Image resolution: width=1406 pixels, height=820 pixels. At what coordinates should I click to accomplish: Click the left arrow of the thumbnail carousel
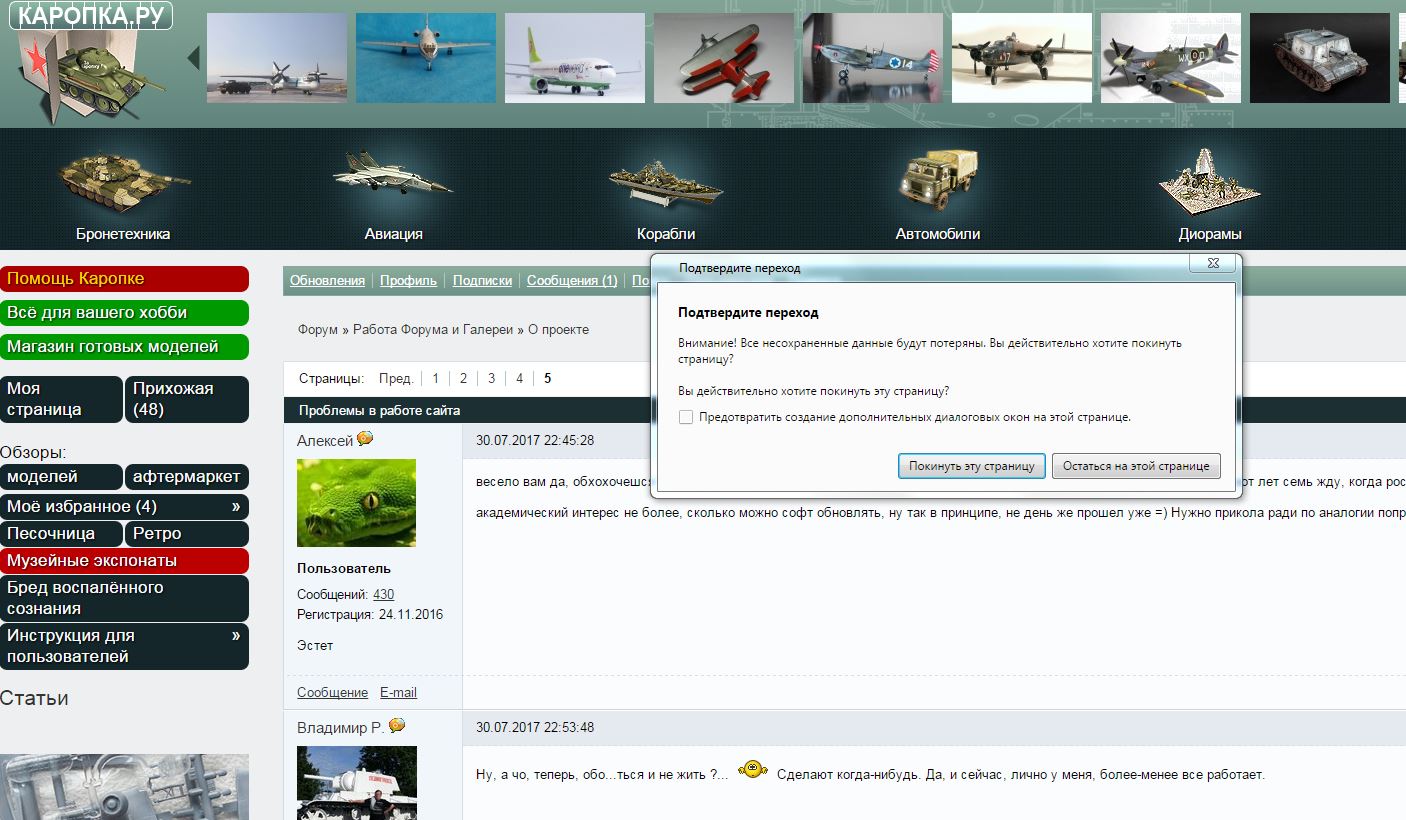[x=193, y=59]
